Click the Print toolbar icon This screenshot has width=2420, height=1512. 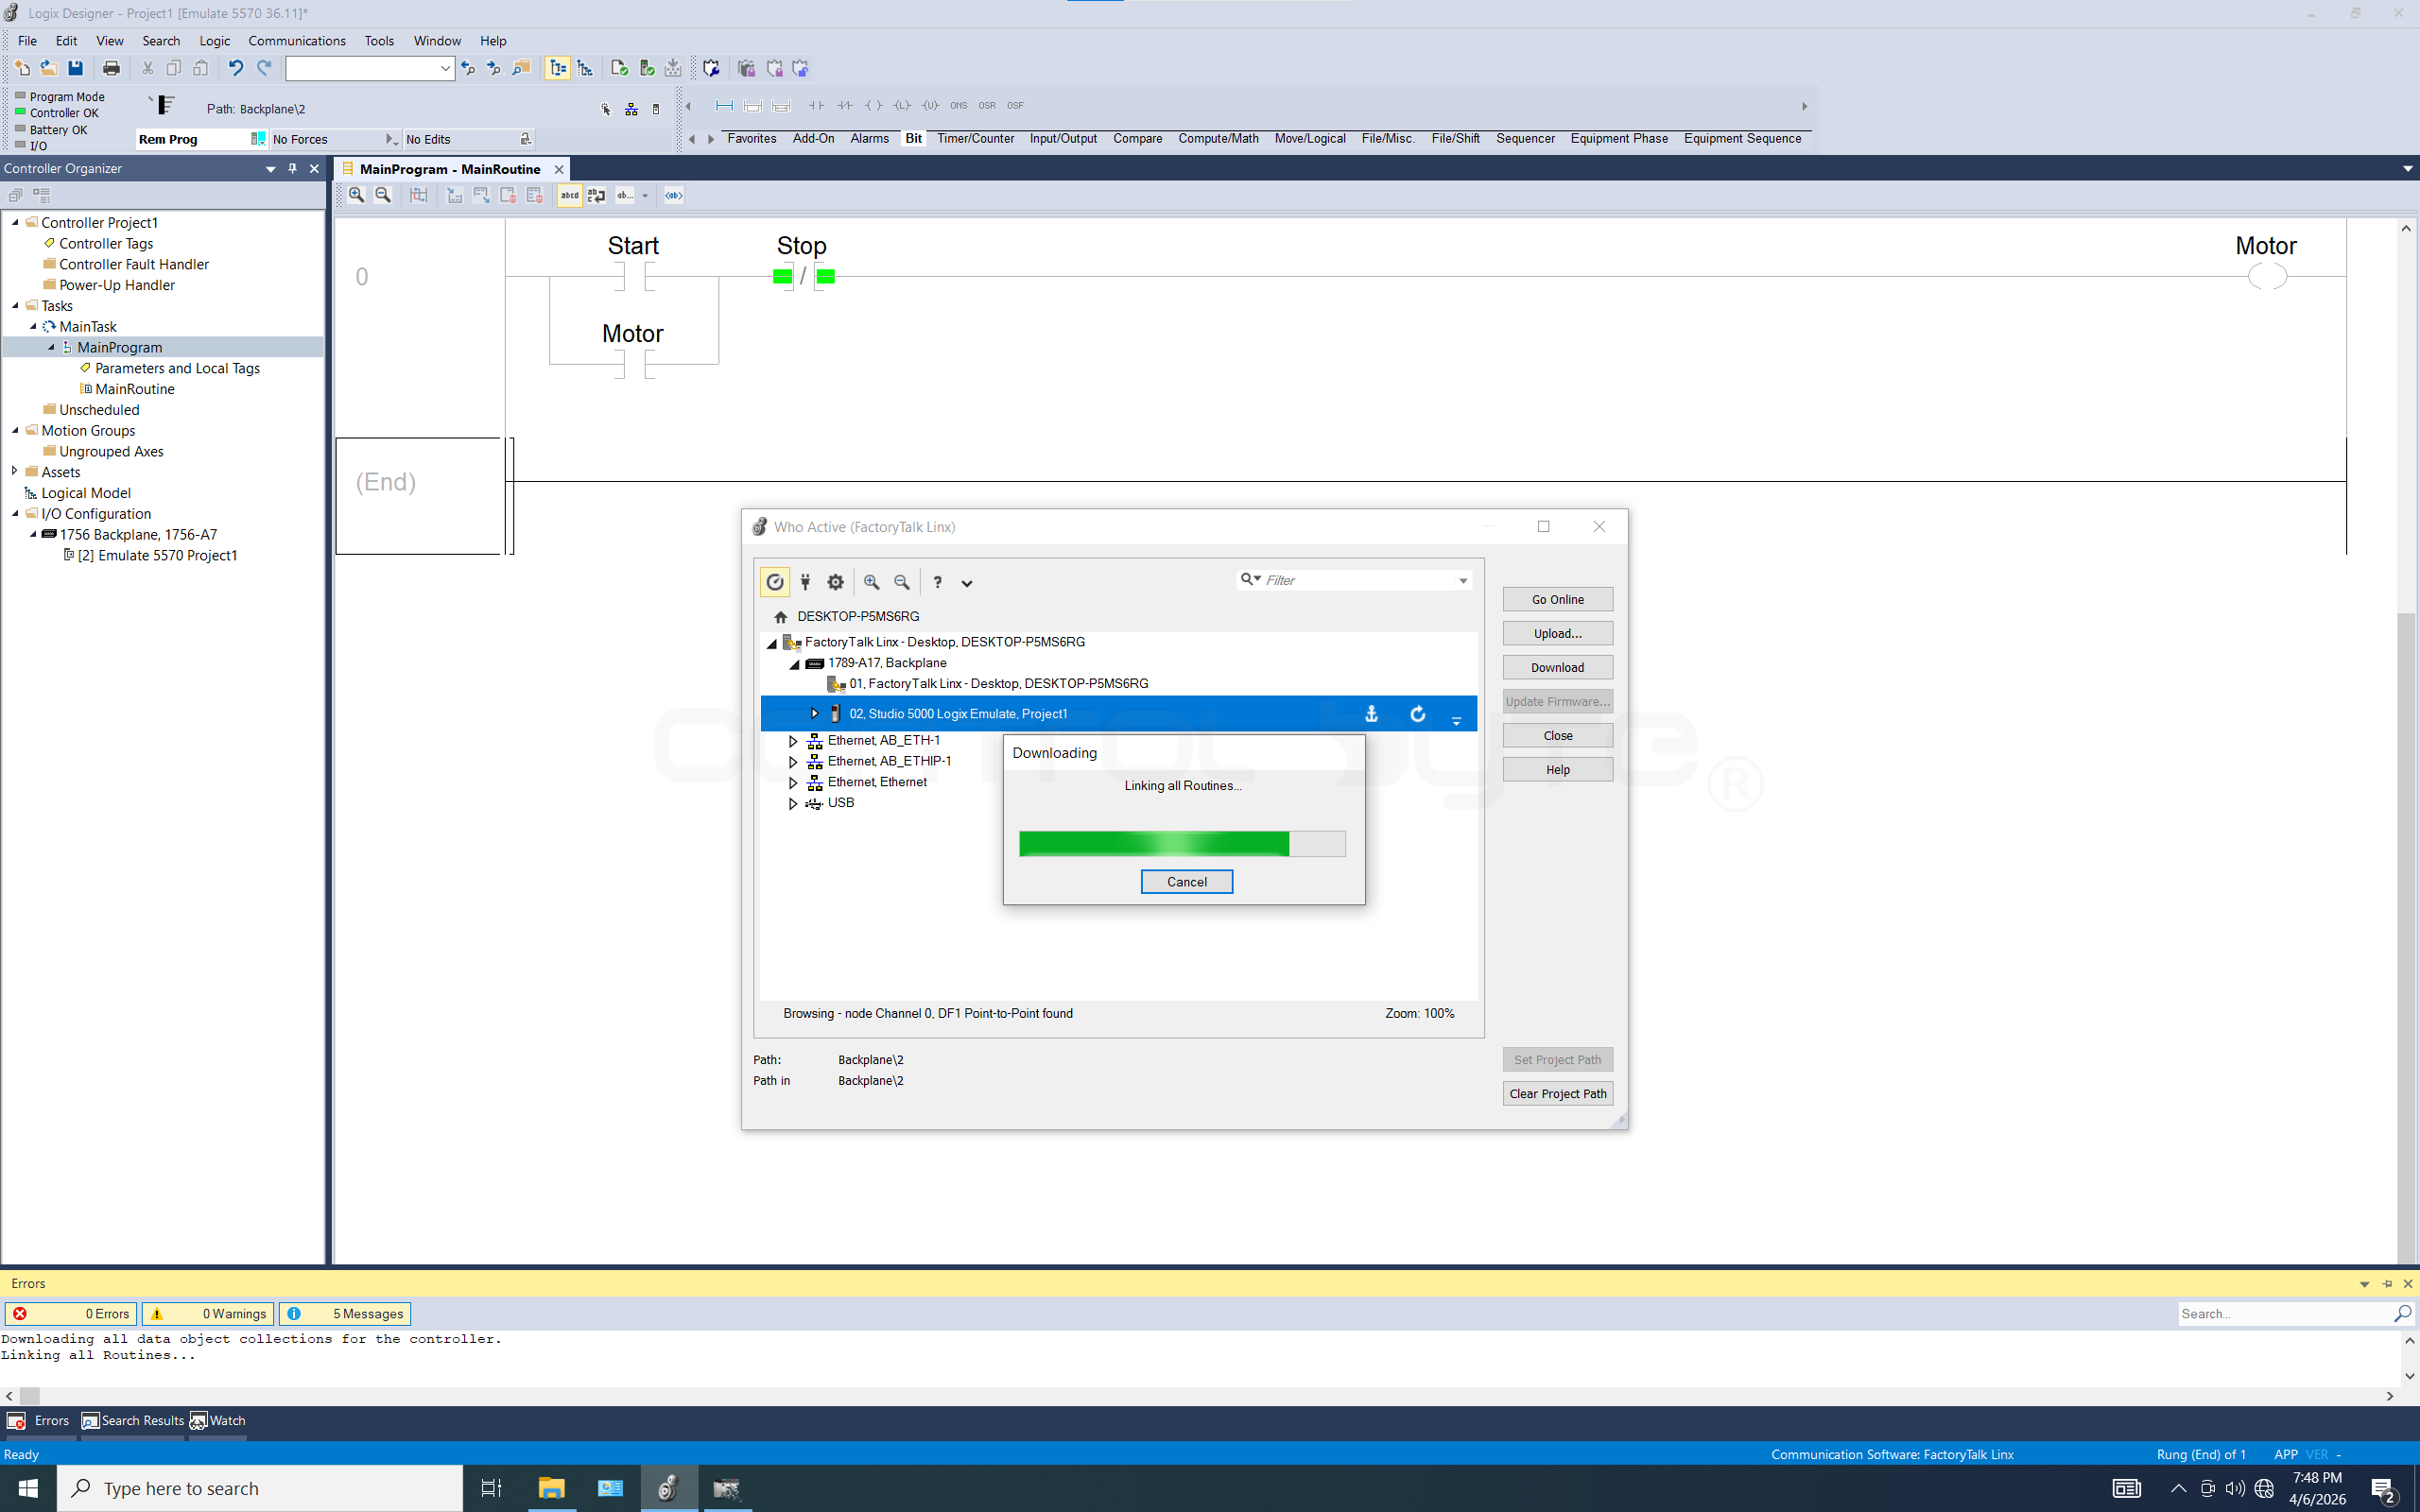[111, 68]
